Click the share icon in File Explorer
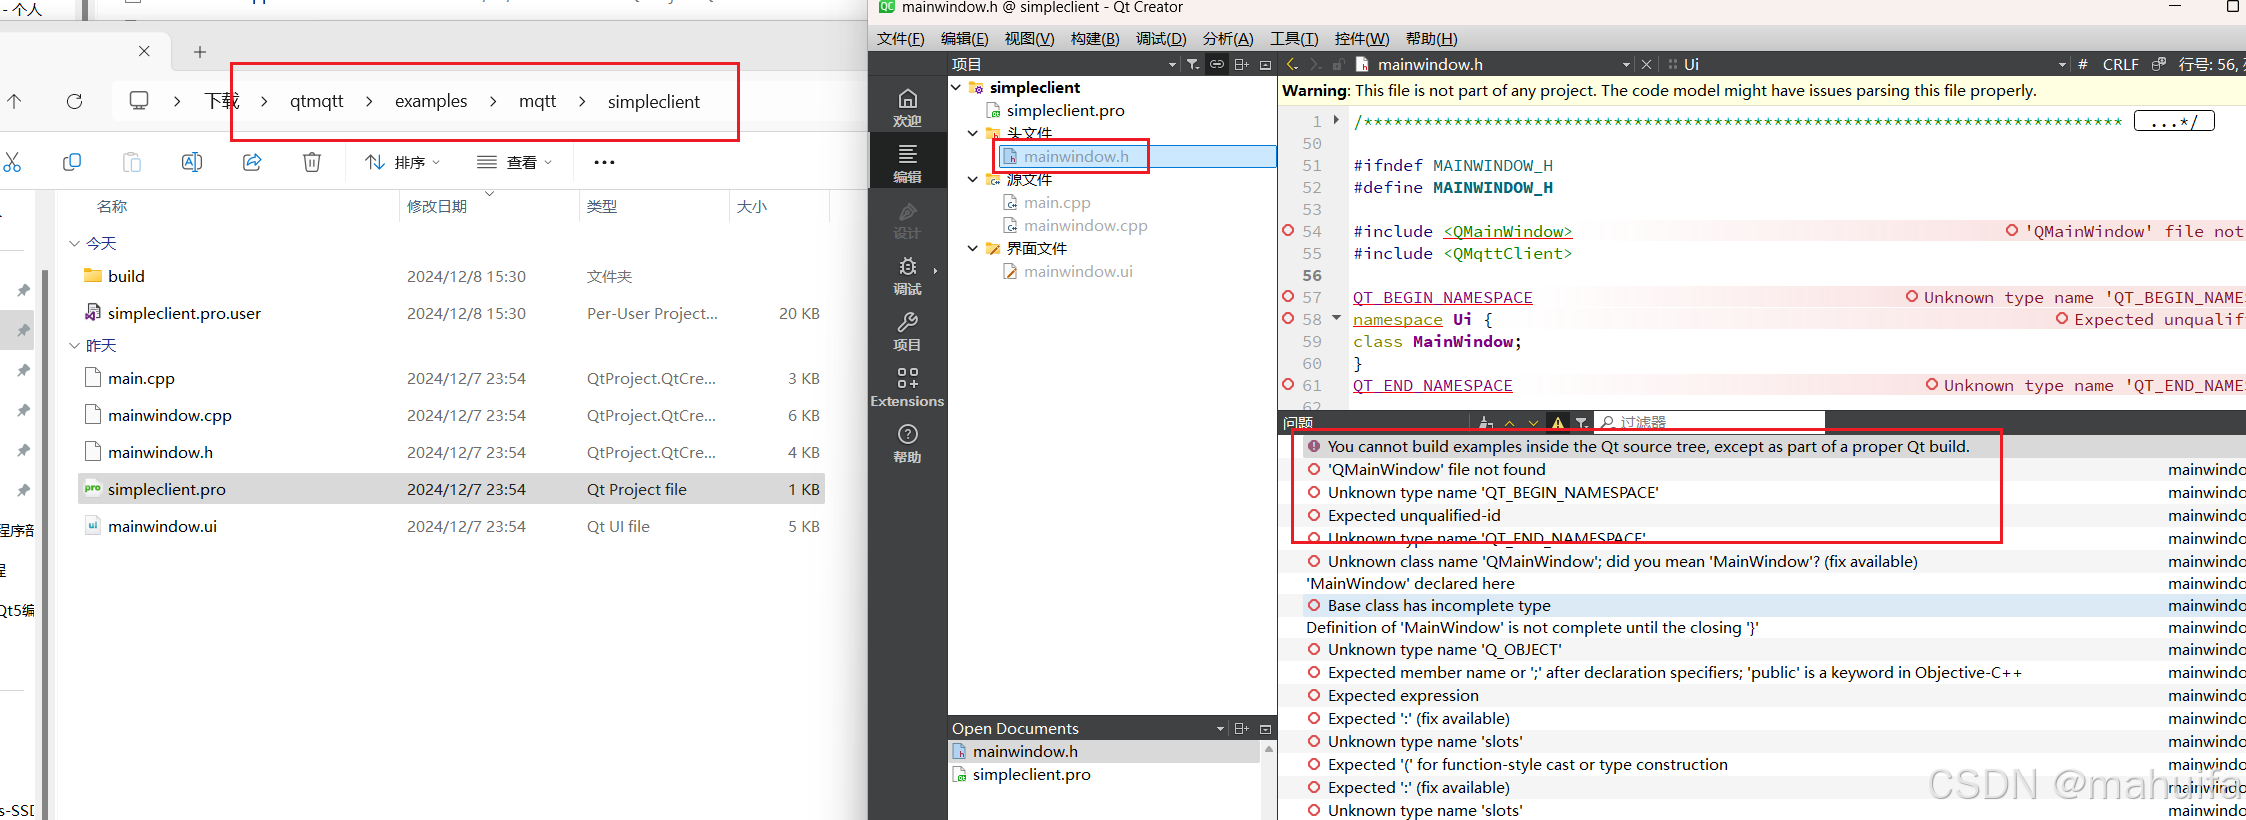The height and width of the screenshot is (820, 2246). pos(252,162)
